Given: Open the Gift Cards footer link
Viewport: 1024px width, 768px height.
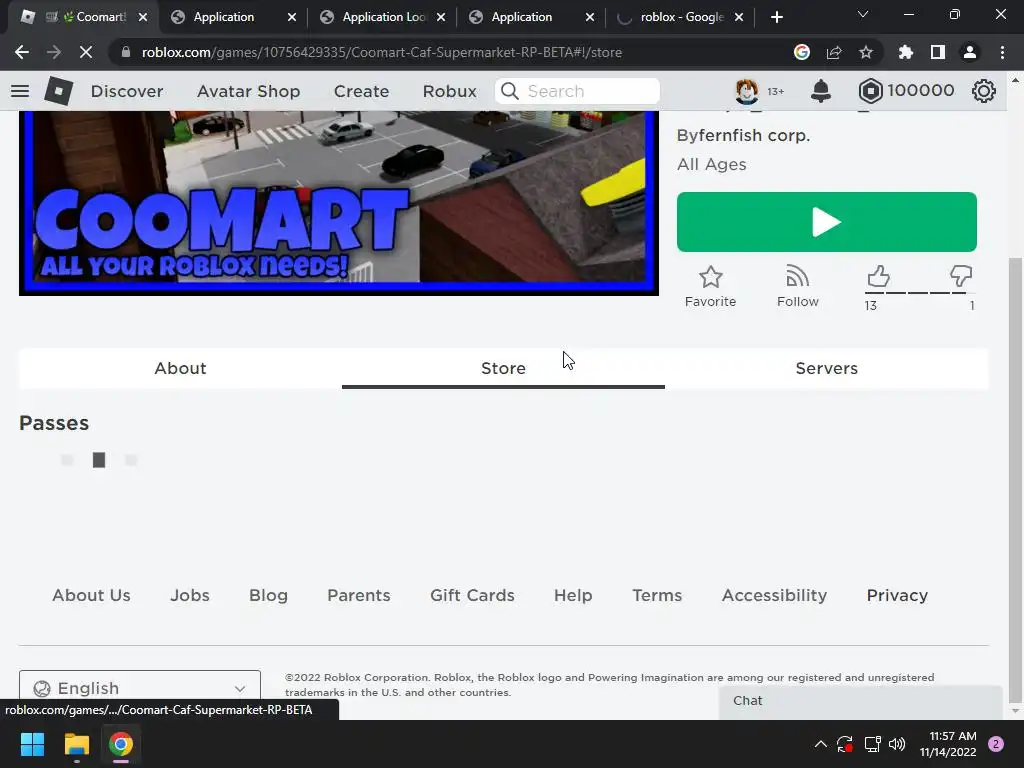Looking at the screenshot, I should click(x=472, y=595).
